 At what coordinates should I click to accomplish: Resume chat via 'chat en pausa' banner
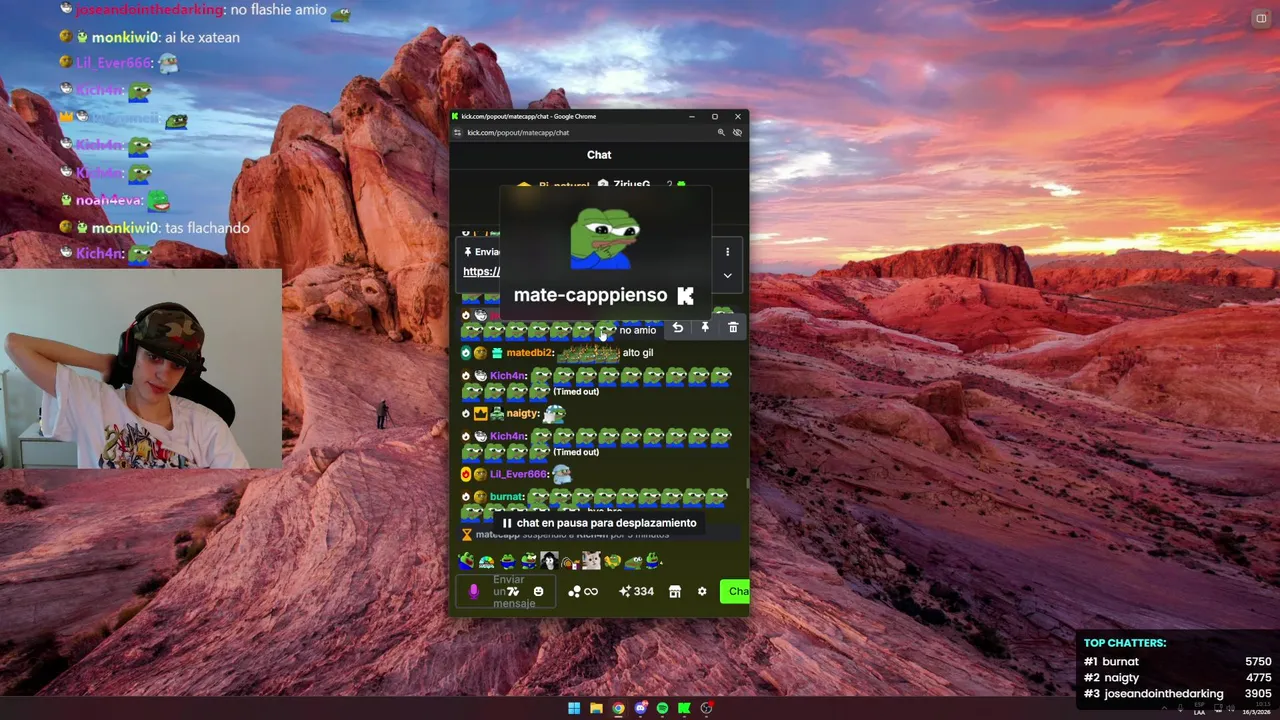[x=599, y=523]
